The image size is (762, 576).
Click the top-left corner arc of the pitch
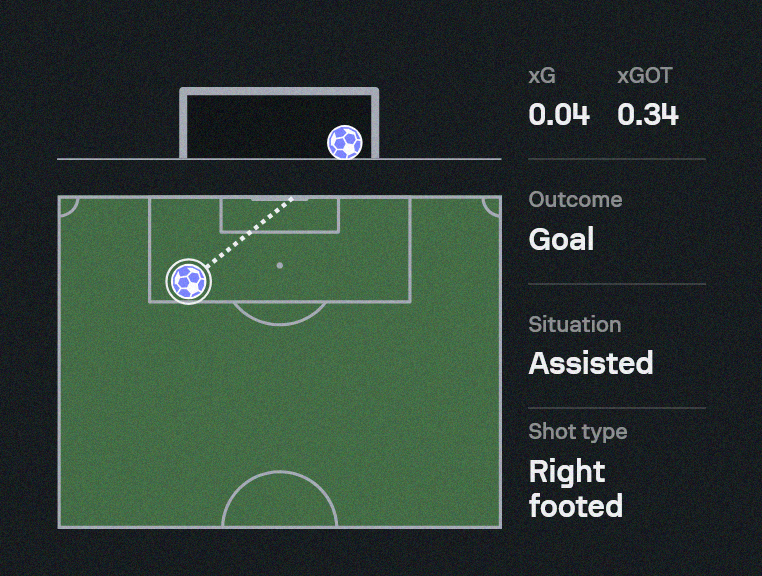pos(68,205)
